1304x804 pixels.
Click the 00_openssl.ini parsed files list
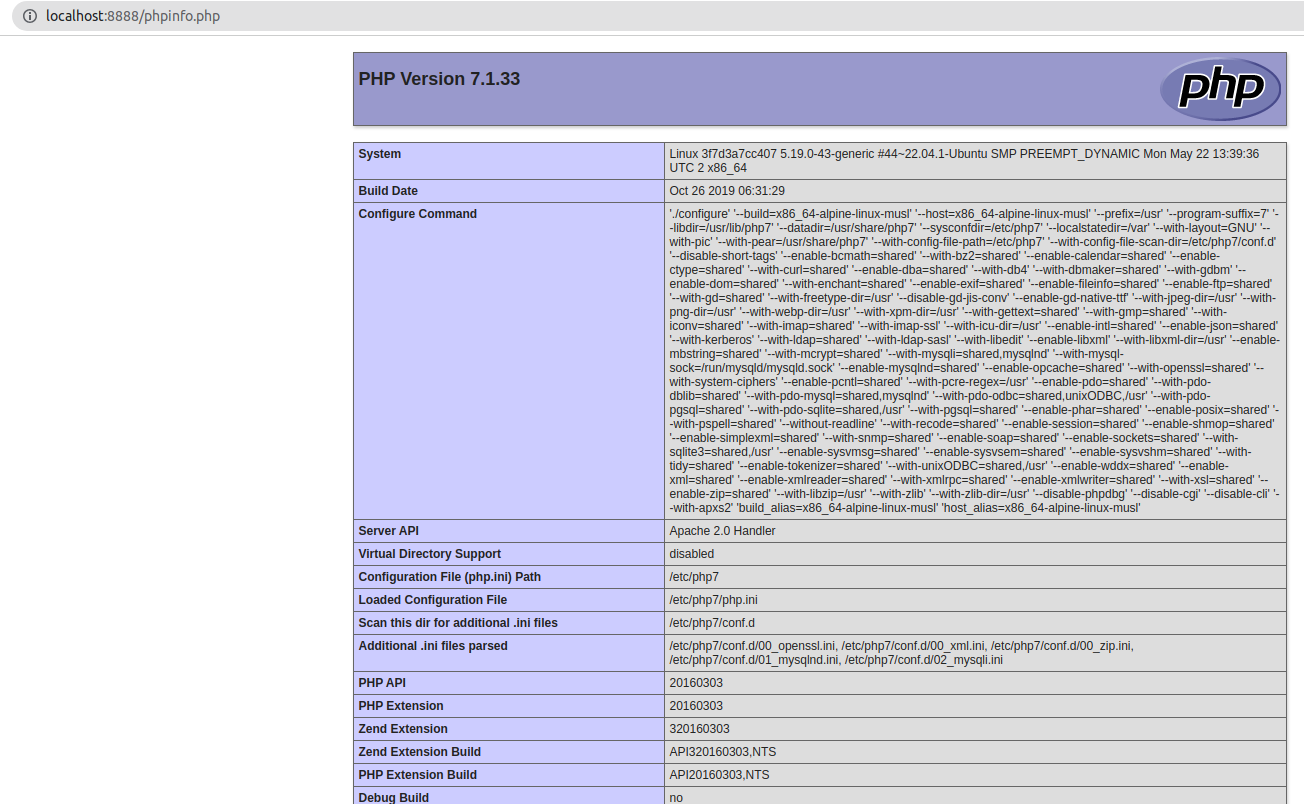(901, 653)
